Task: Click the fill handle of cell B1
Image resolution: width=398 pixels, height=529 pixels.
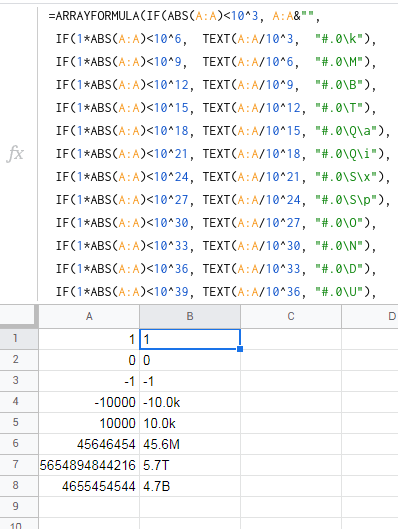Action: pyautogui.click(x=240, y=349)
